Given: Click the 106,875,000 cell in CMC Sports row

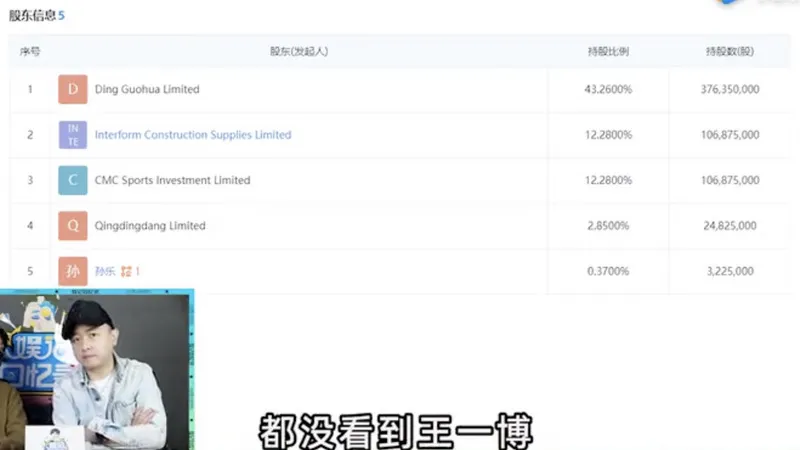Looking at the screenshot, I should click(x=730, y=180).
